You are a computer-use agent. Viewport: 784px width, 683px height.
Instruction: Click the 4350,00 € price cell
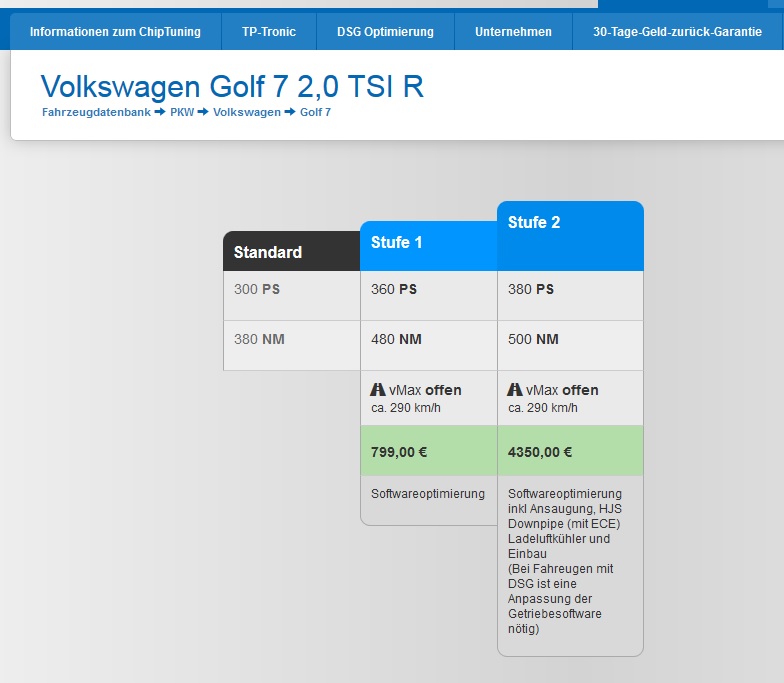[x=569, y=452]
